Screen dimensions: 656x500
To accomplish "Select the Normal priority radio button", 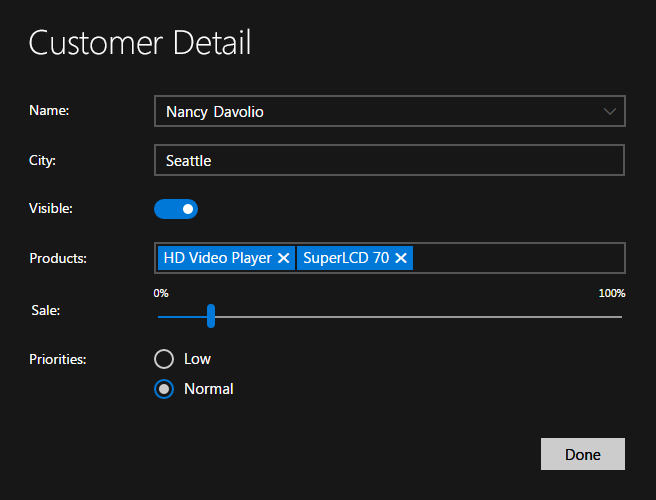I will (164, 389).
